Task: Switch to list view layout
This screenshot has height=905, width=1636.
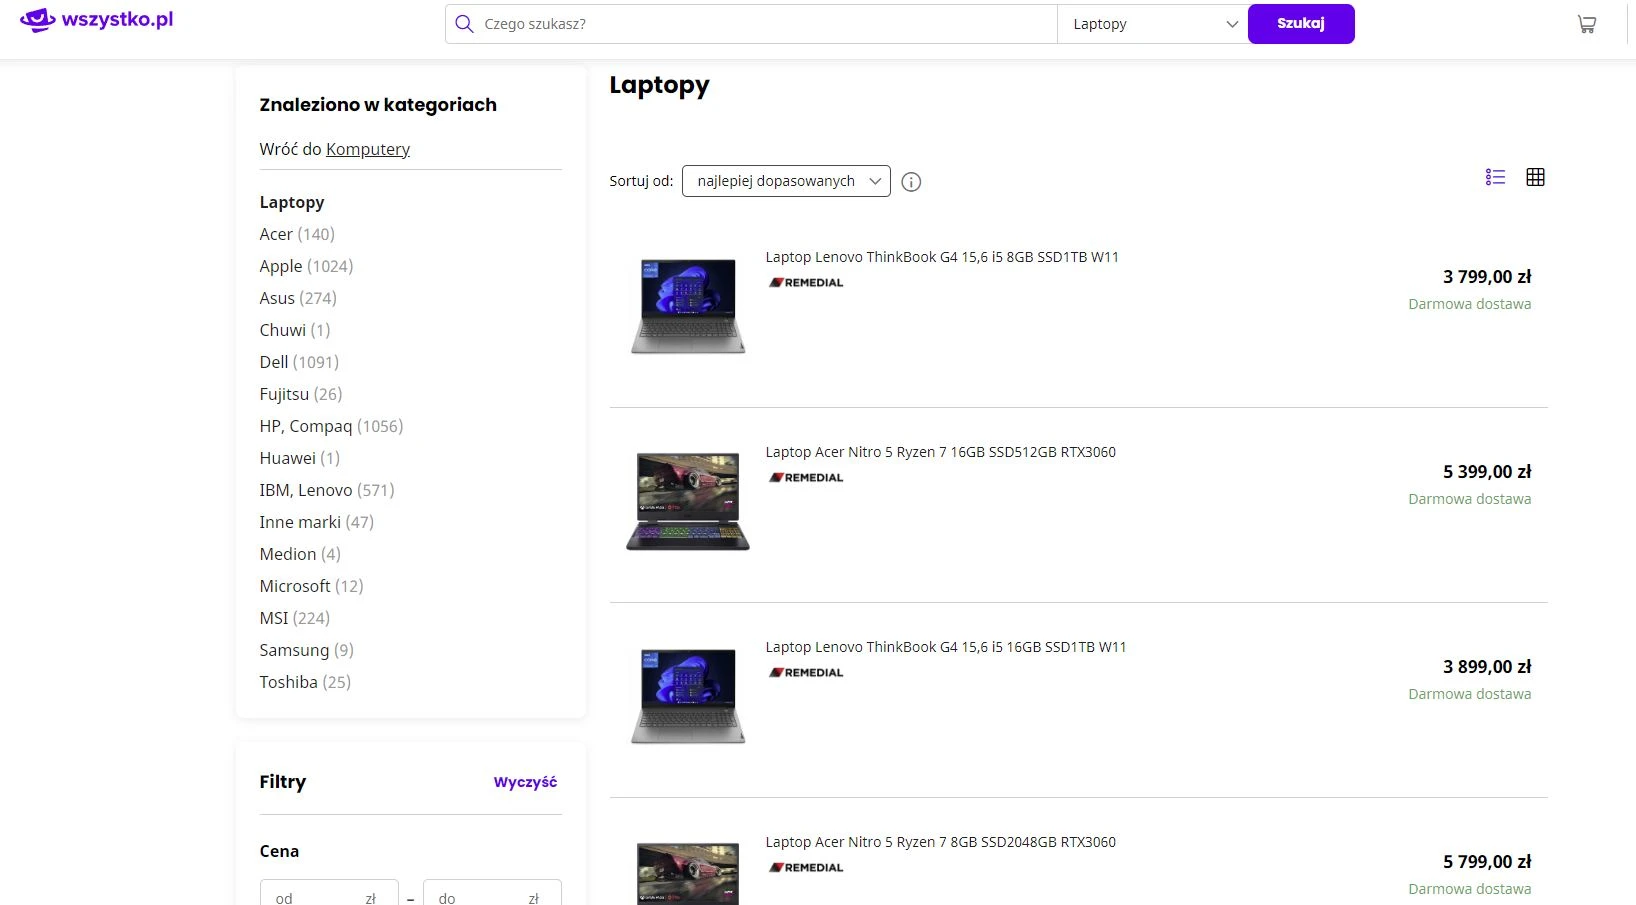Action: pyautogui.click(x=1495, y=177)
